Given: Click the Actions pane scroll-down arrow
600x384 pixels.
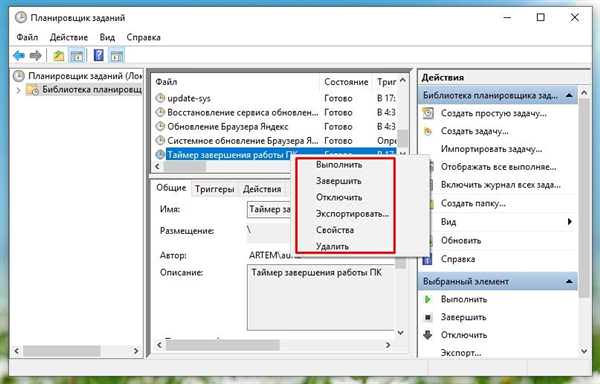Looking at the screenshot, I should click(584, 351).
